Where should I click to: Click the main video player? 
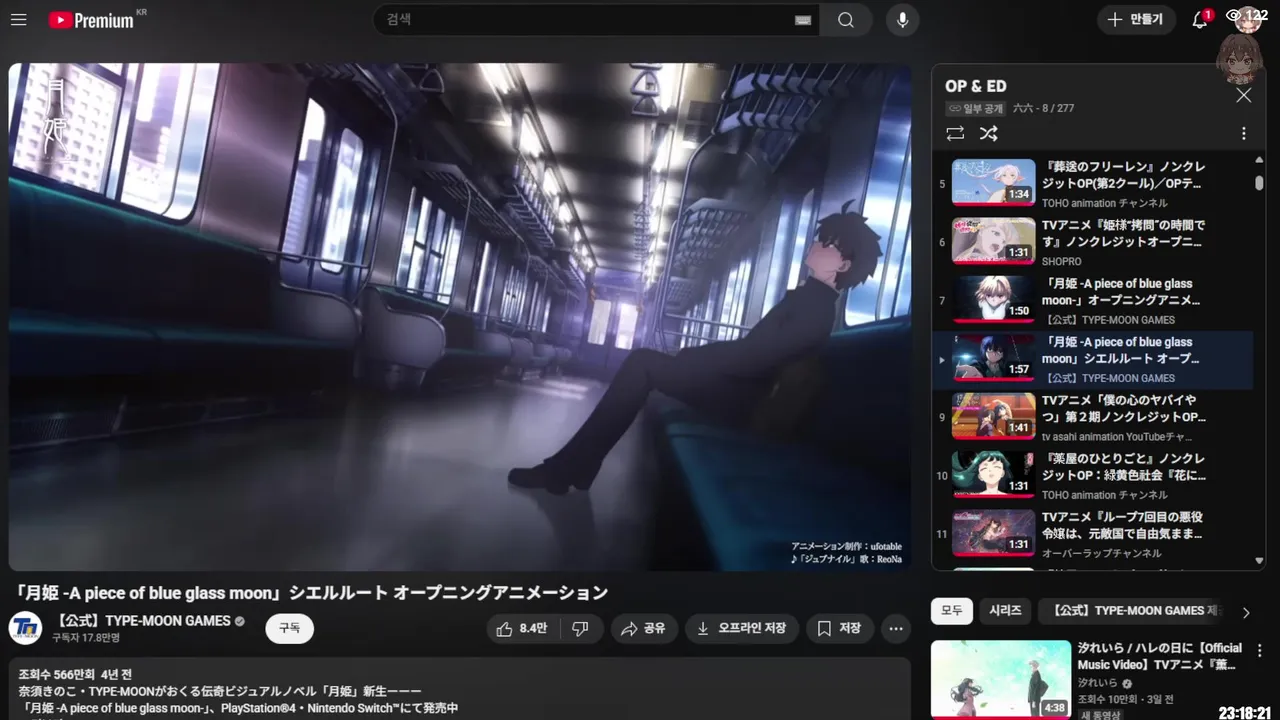click(x=460, y=317)
